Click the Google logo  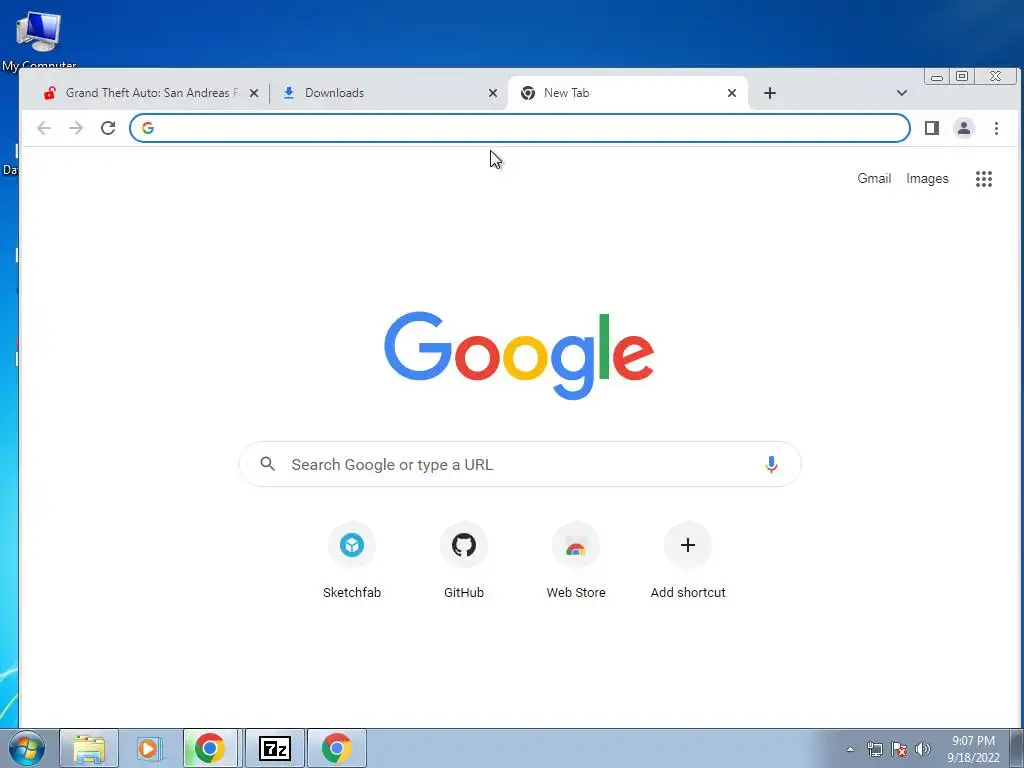pyautogui.click(x=519, y=355)
